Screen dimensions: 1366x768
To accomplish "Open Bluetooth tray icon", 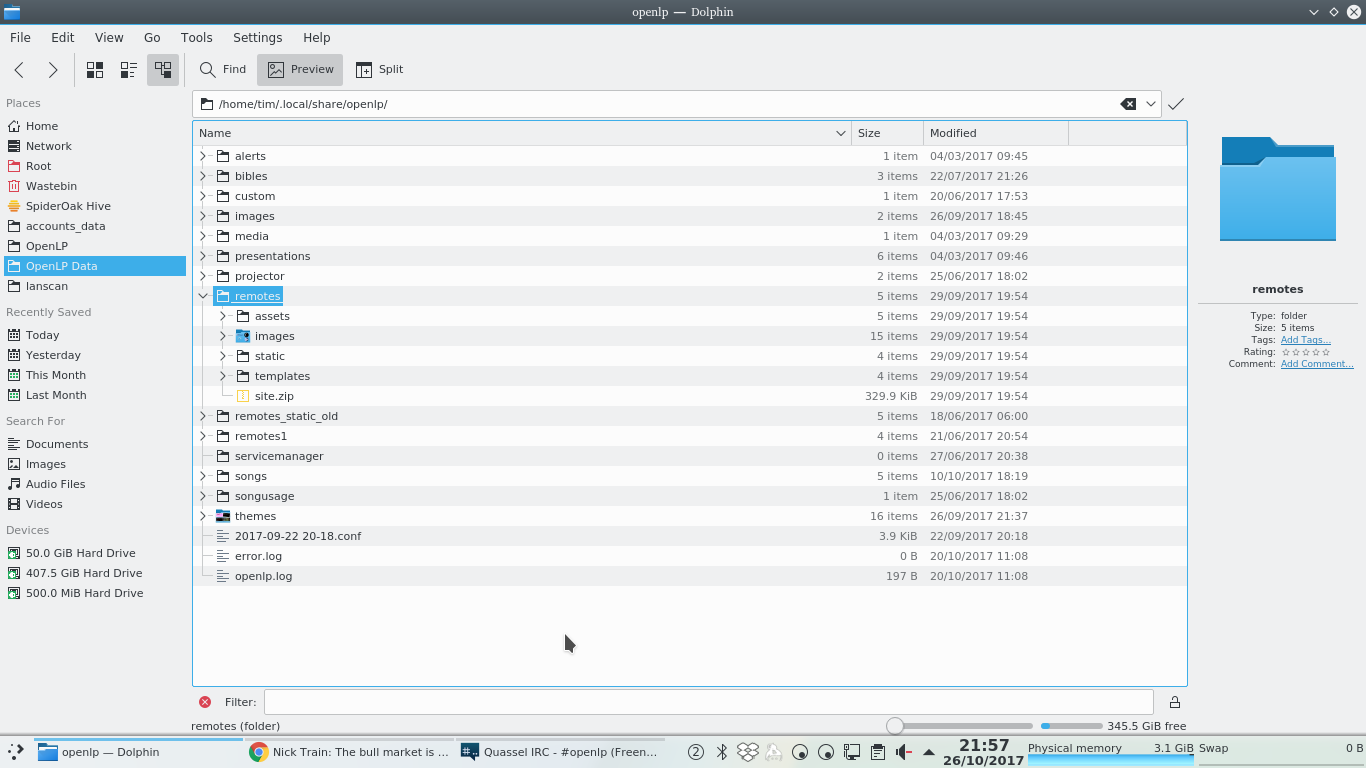I will click(x=721, y=752).
